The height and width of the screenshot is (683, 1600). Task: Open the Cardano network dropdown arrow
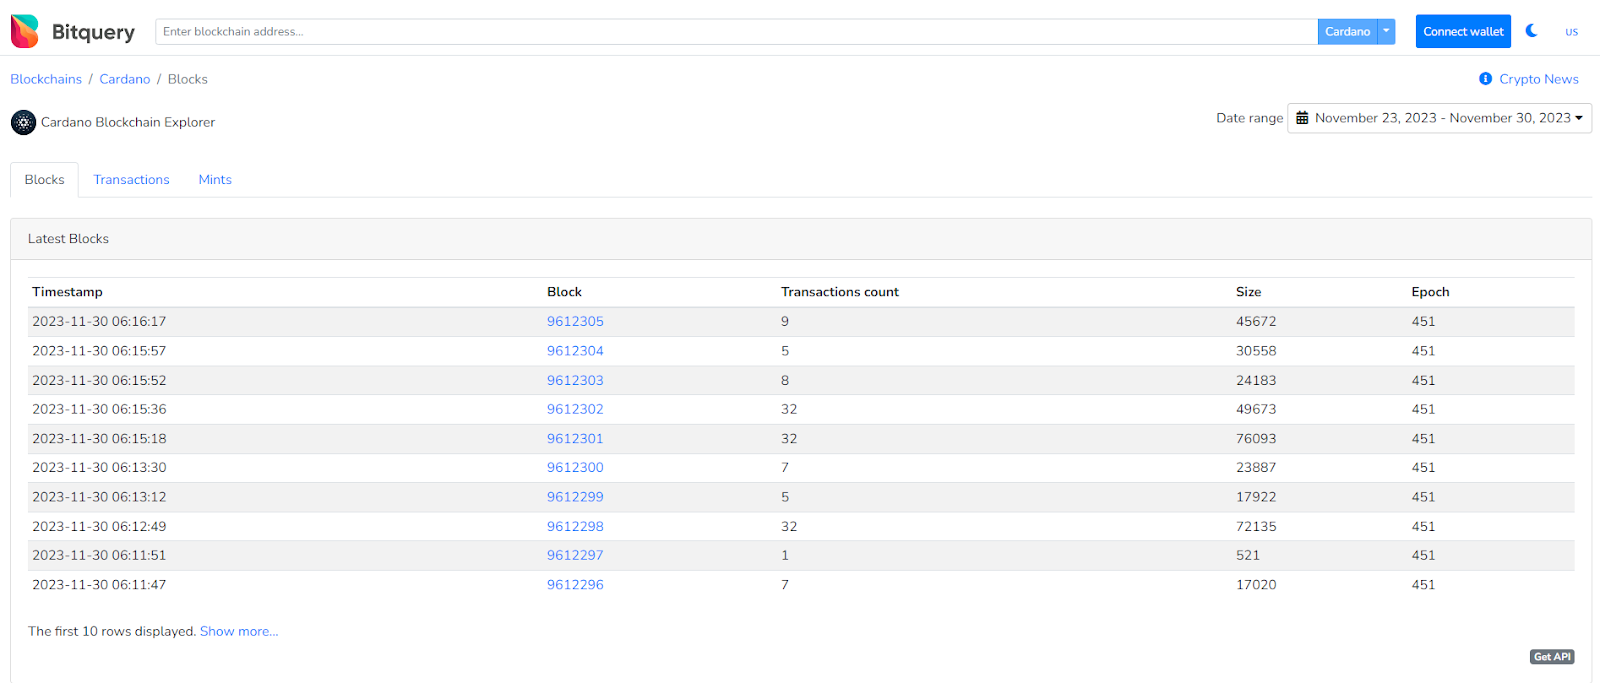pyautogui.click(x=1386, y=32)
